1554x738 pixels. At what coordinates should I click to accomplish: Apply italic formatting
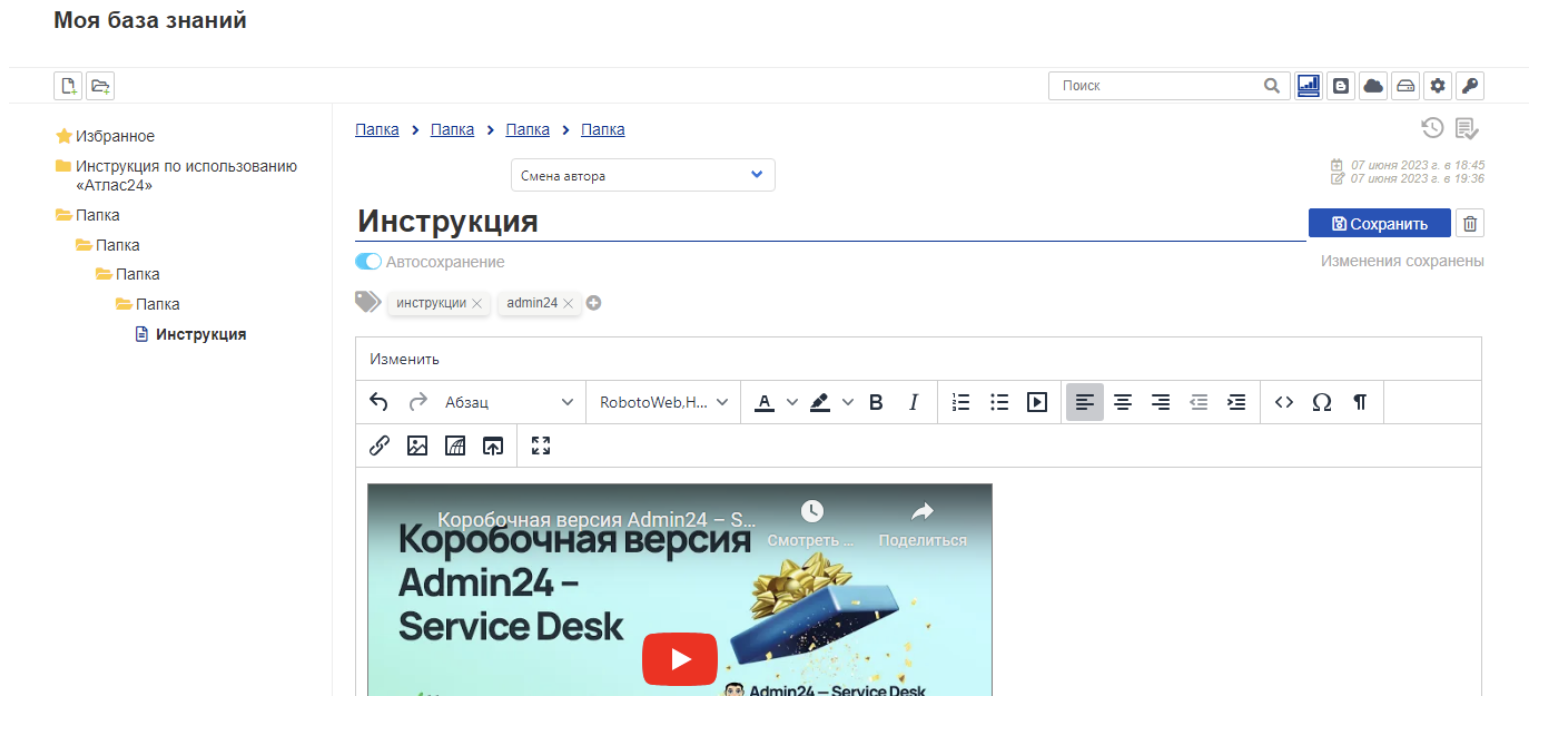(x=913, y=402)
